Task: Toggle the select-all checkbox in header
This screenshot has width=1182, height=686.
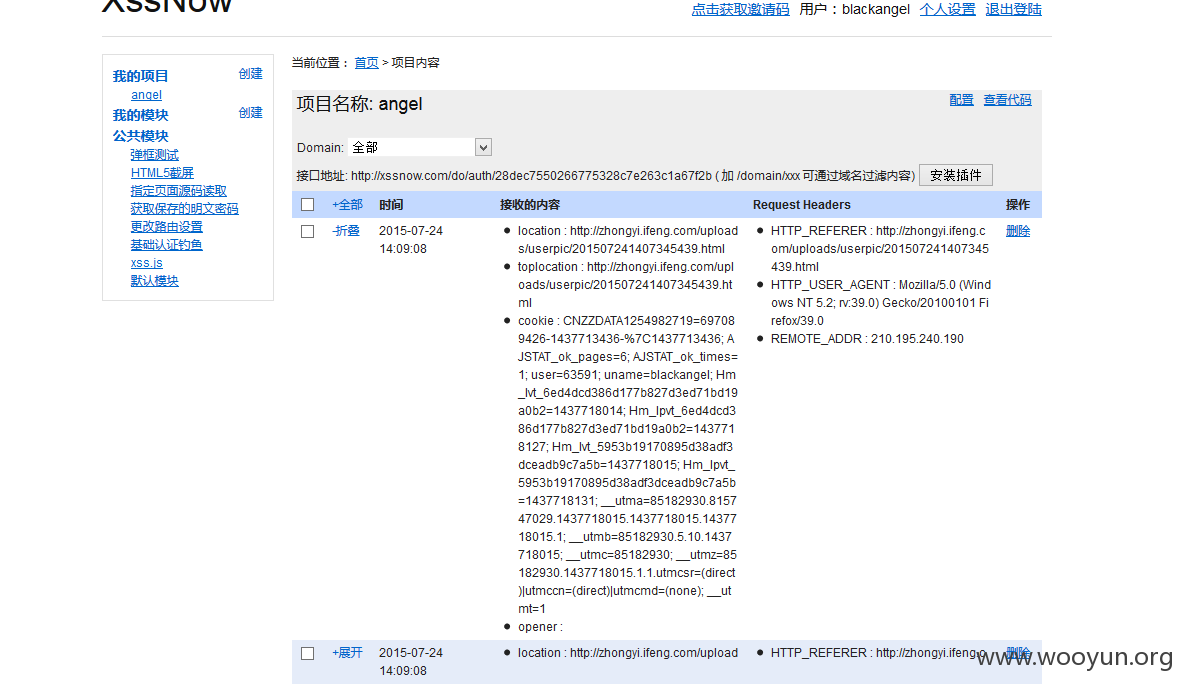Action: pos(308,205)
